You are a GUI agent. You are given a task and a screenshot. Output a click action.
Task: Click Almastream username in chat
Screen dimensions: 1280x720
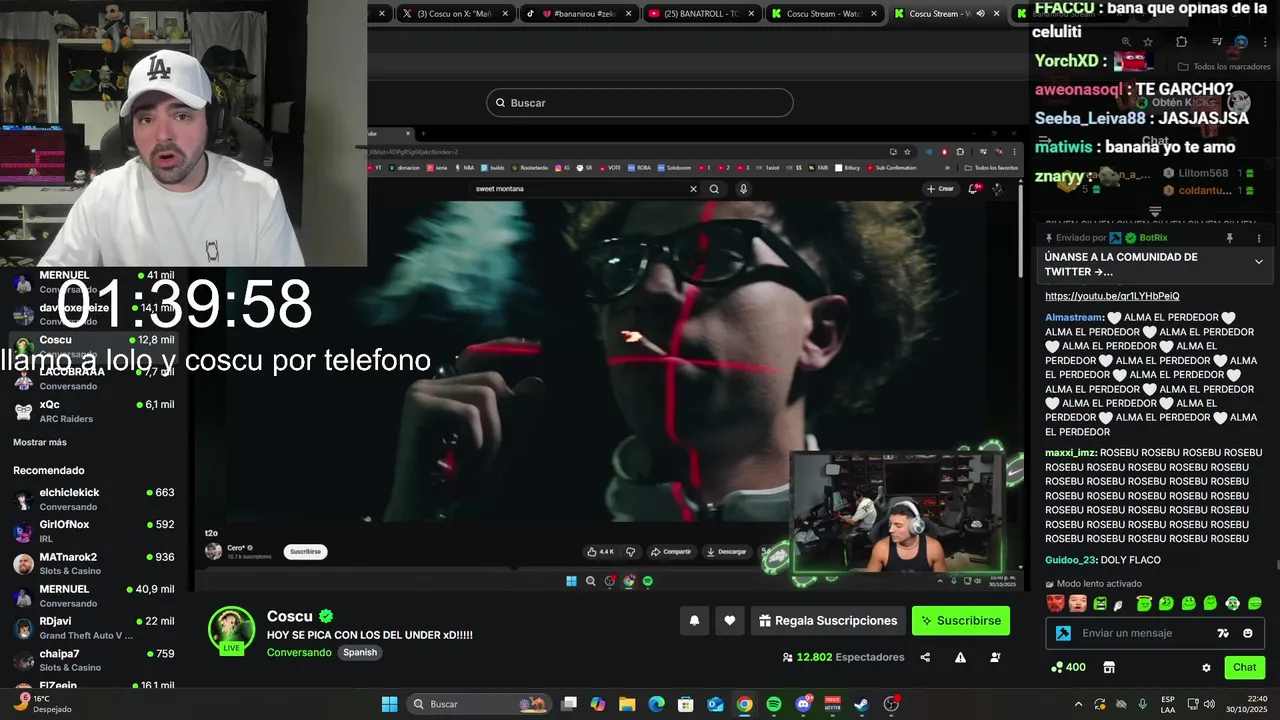pyautogui.click(x=1073, y=317)
